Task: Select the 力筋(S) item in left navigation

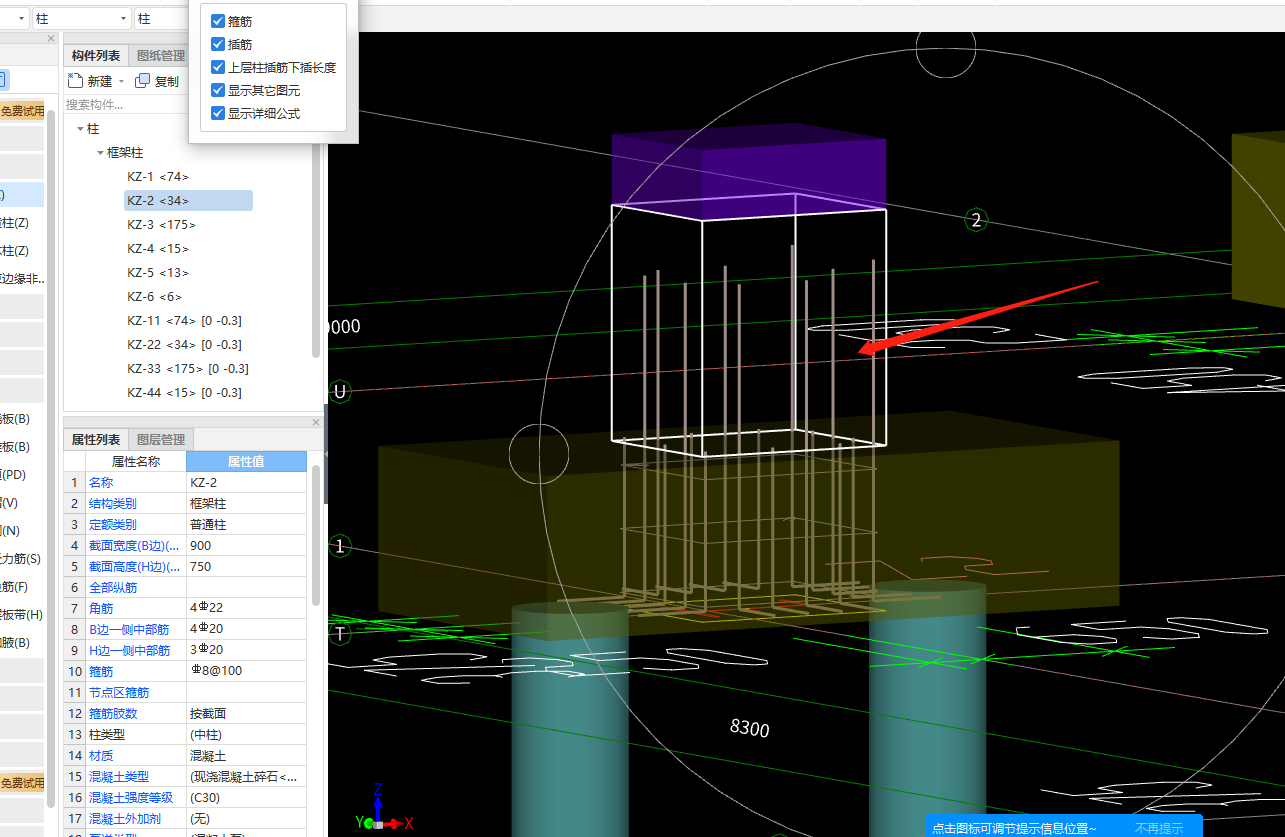Action: tap(22, 559)
